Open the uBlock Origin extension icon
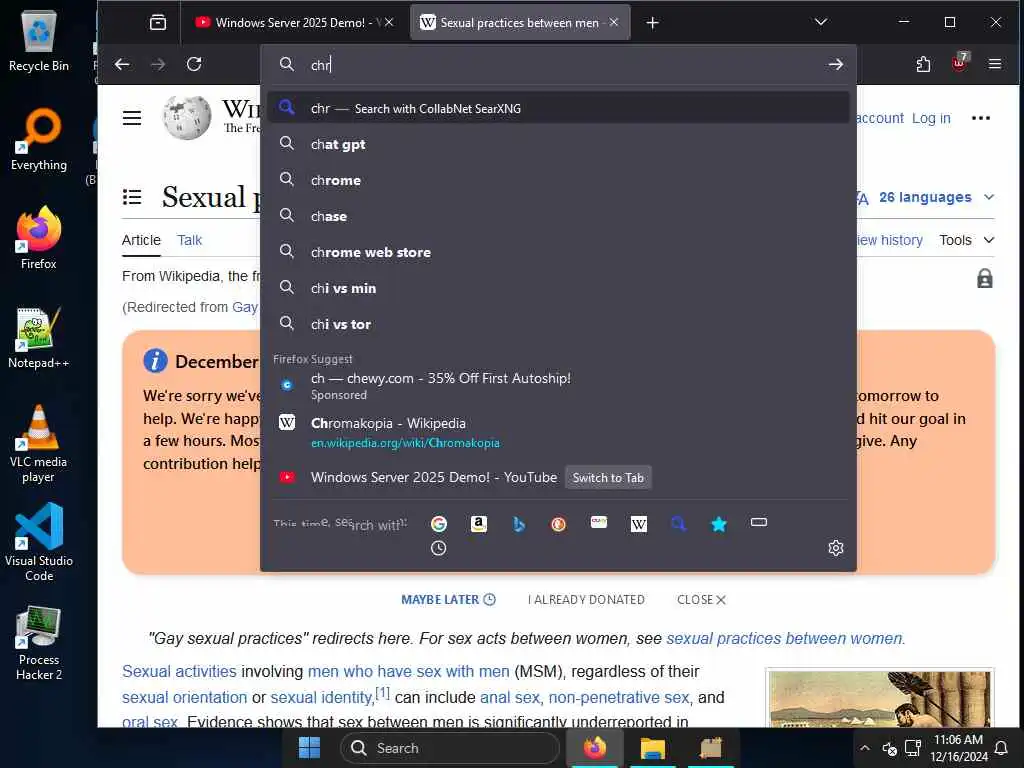Screen dimensions: 1024x768 click(x=959, y=63)
